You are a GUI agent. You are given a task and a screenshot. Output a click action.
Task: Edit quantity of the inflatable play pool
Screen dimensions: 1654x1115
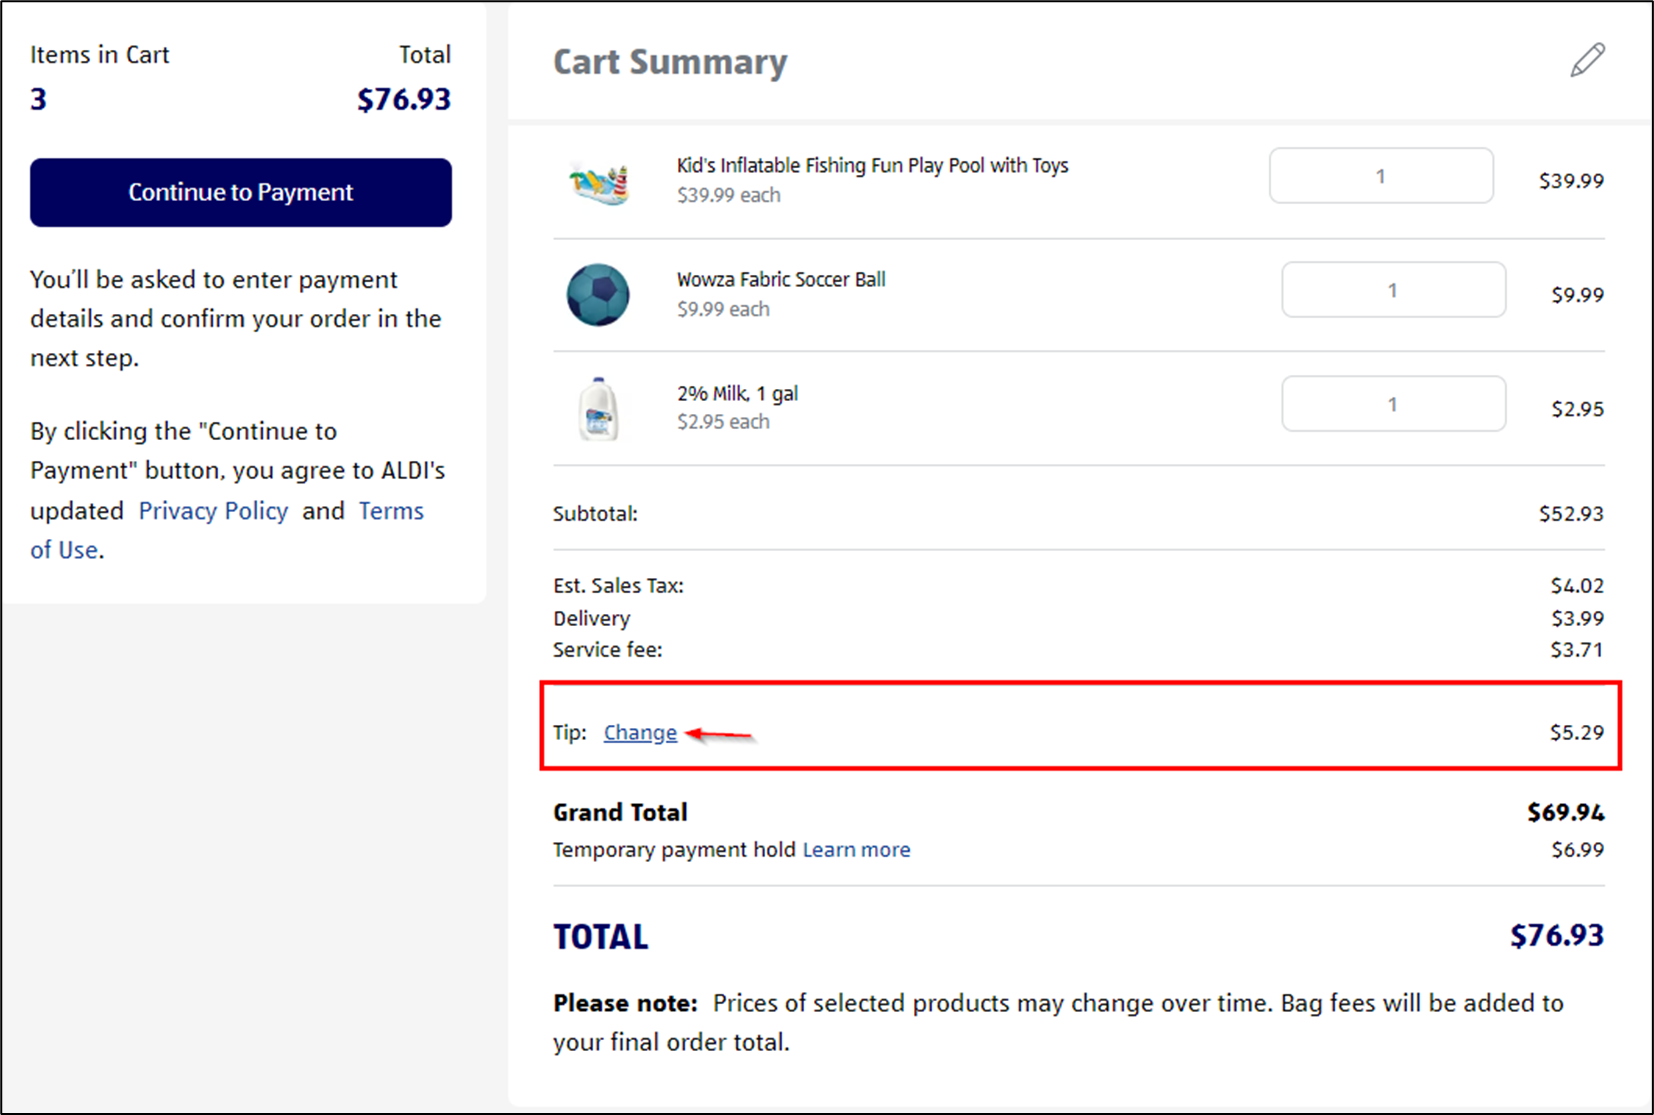coord(1381,175)
